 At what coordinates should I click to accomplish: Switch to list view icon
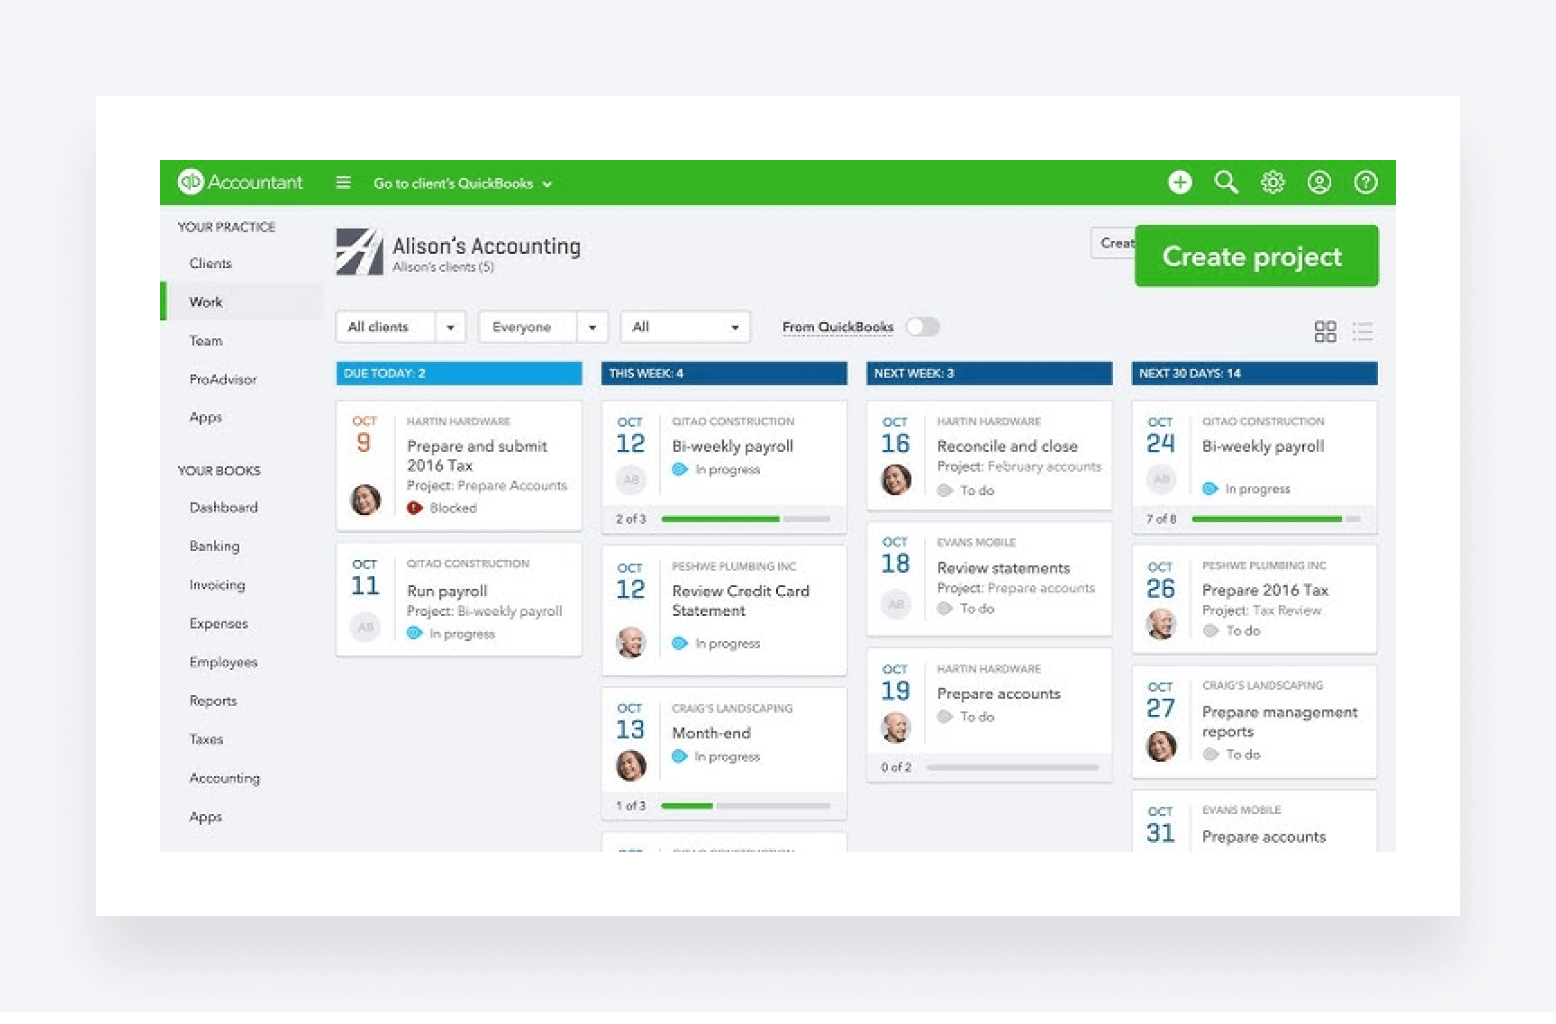1362,331
